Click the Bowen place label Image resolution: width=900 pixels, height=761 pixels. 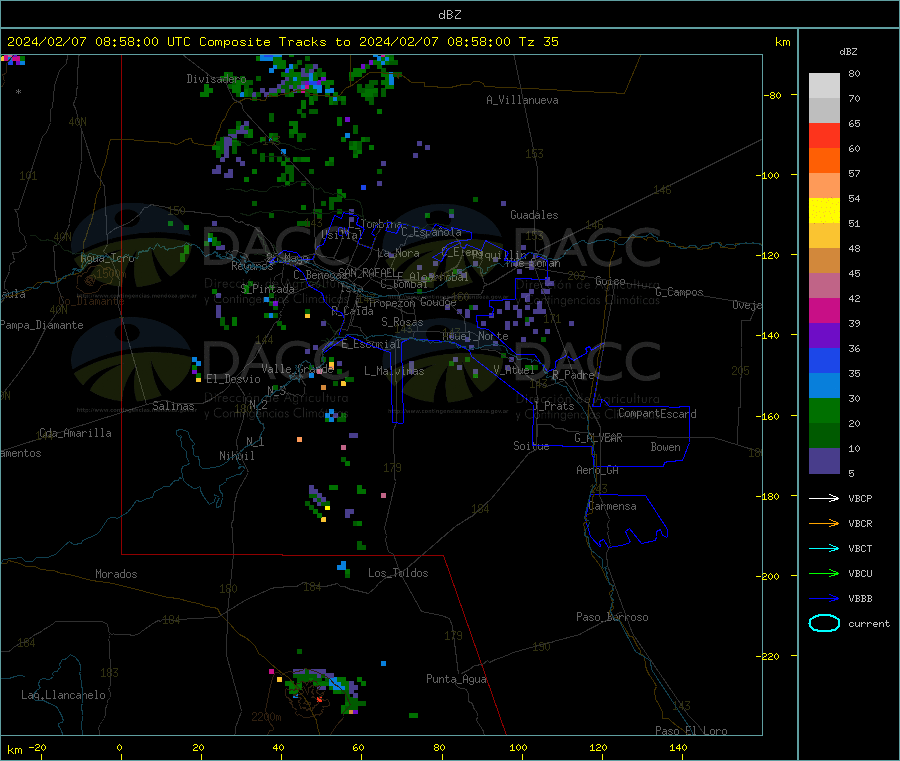[x=666, y=447]
